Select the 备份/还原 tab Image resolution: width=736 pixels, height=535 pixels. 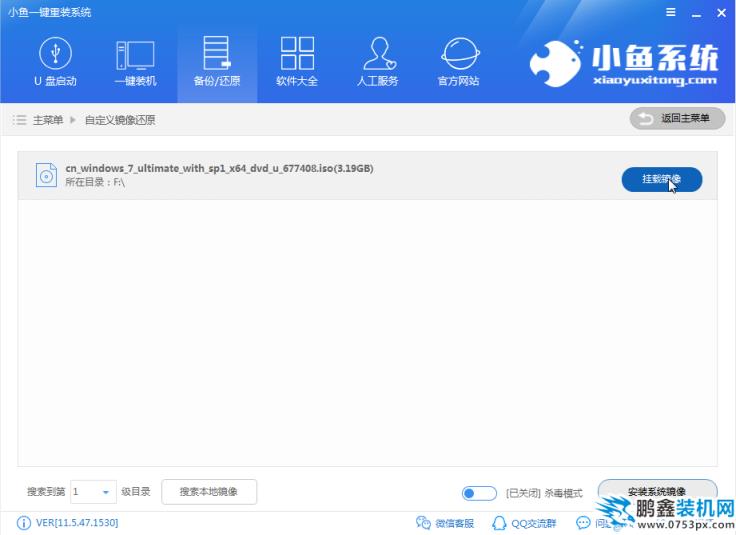click(217, 62)
